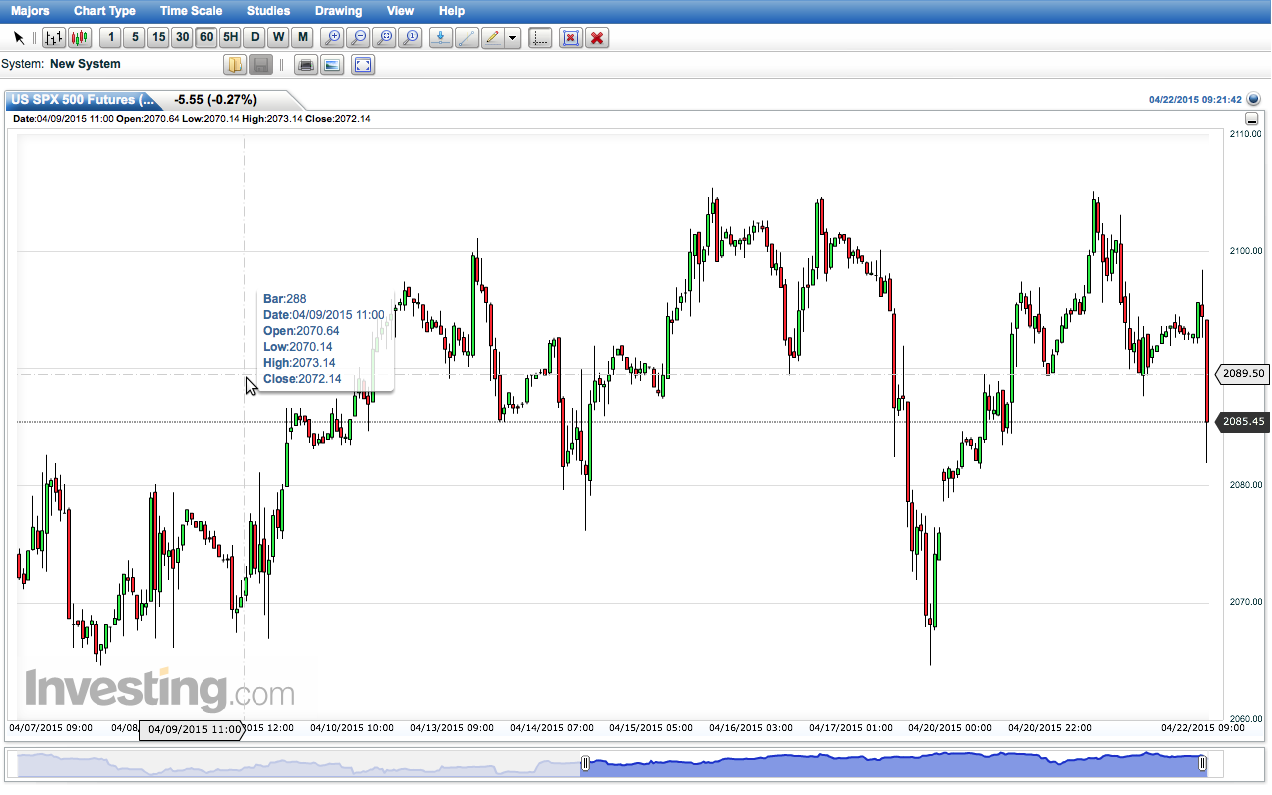The height and width of the screenshot is (795, 1272).
Task: Zoom out with the minus magnifier
Action: pyautogui.click(x=359, y=38)
